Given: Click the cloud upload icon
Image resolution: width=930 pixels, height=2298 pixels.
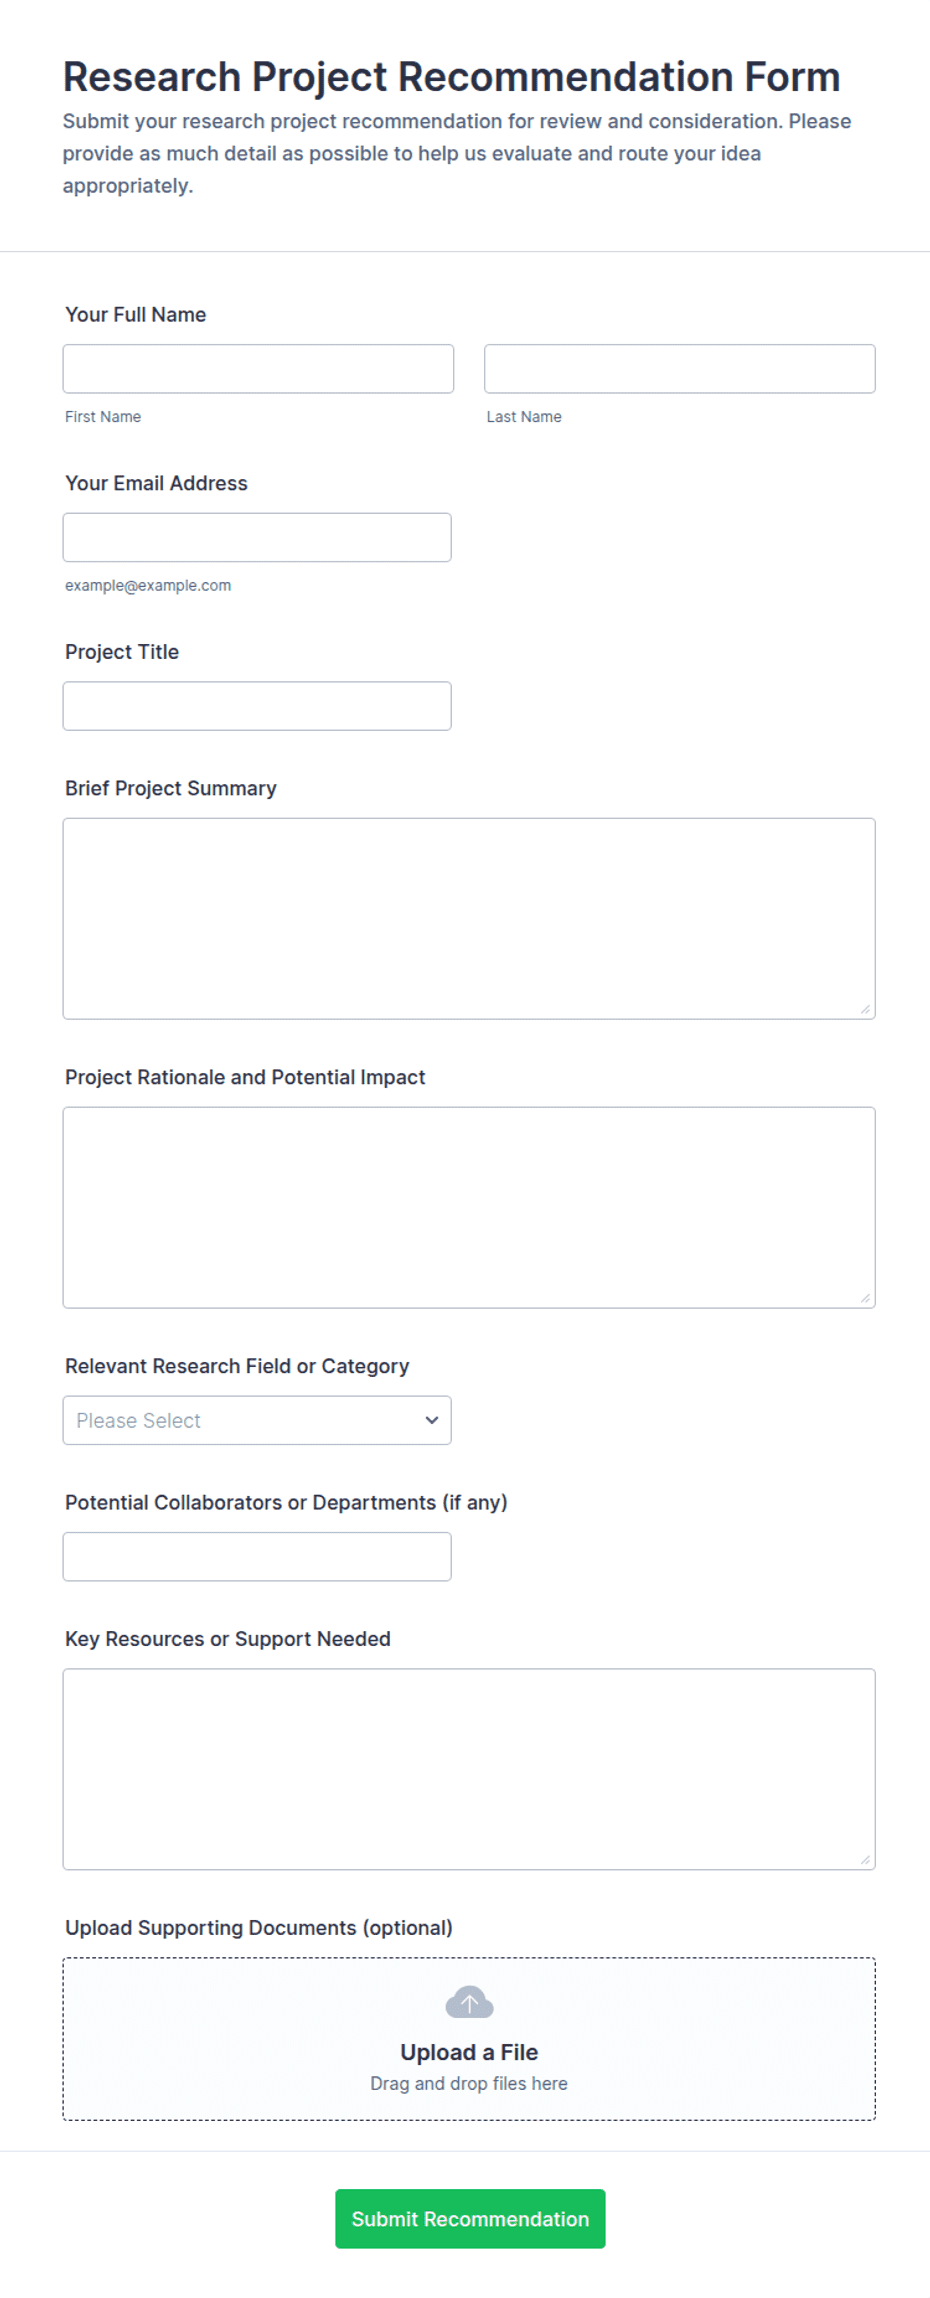Looking at the screenshot, I should click(469, 2002).
